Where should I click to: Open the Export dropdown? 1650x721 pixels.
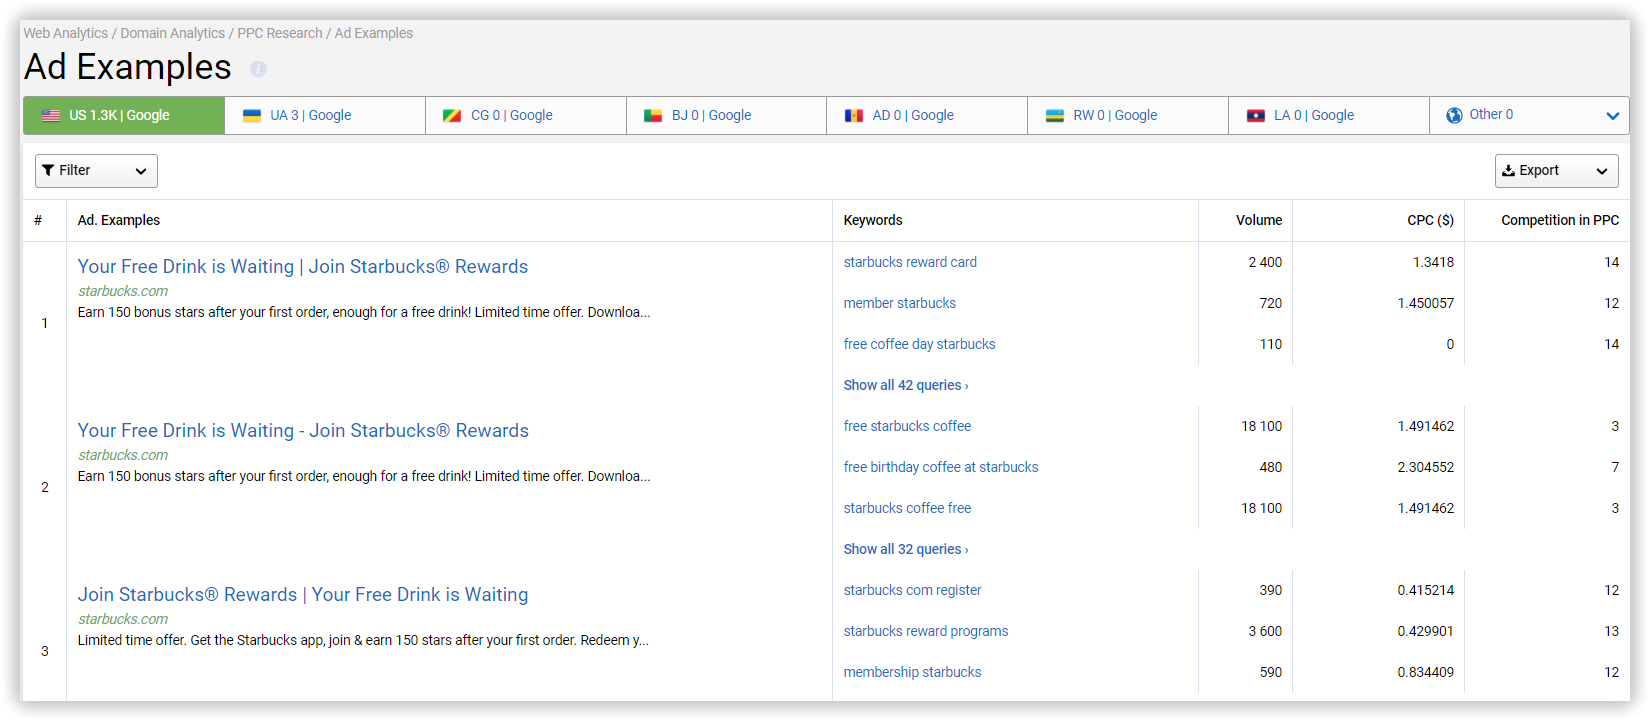pyautogui.click(x=1557, y=171)
